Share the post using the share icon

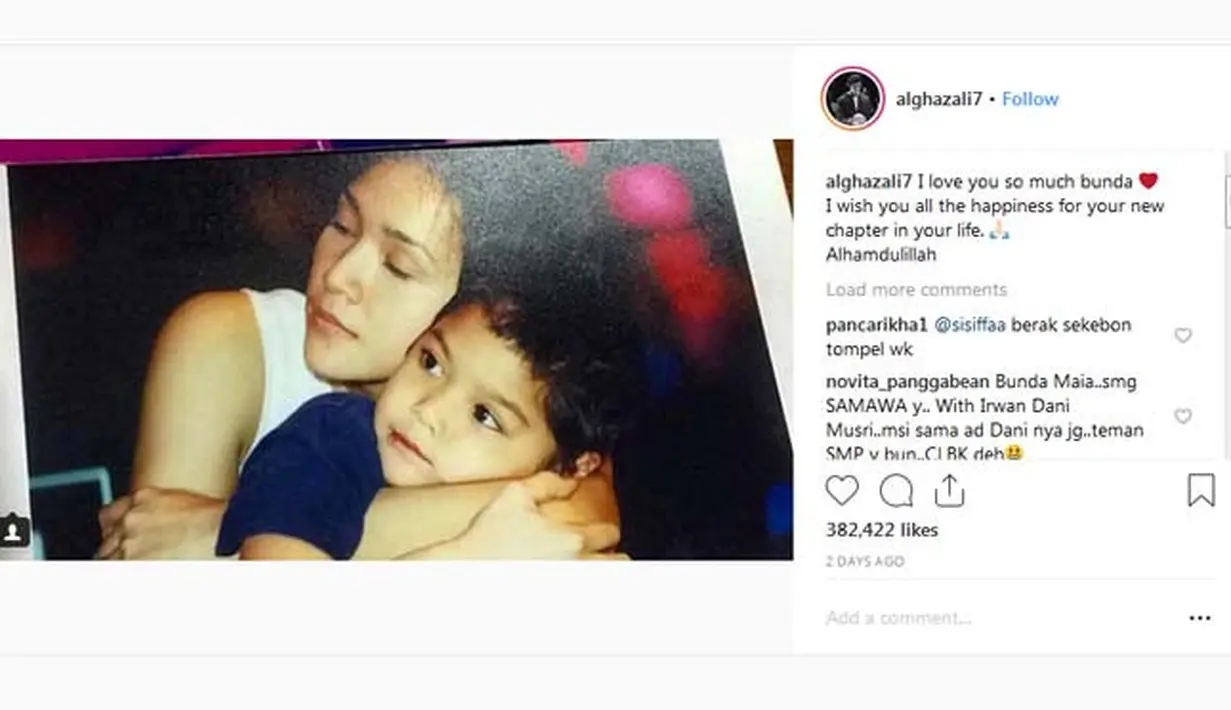click(x=948, y=490)
